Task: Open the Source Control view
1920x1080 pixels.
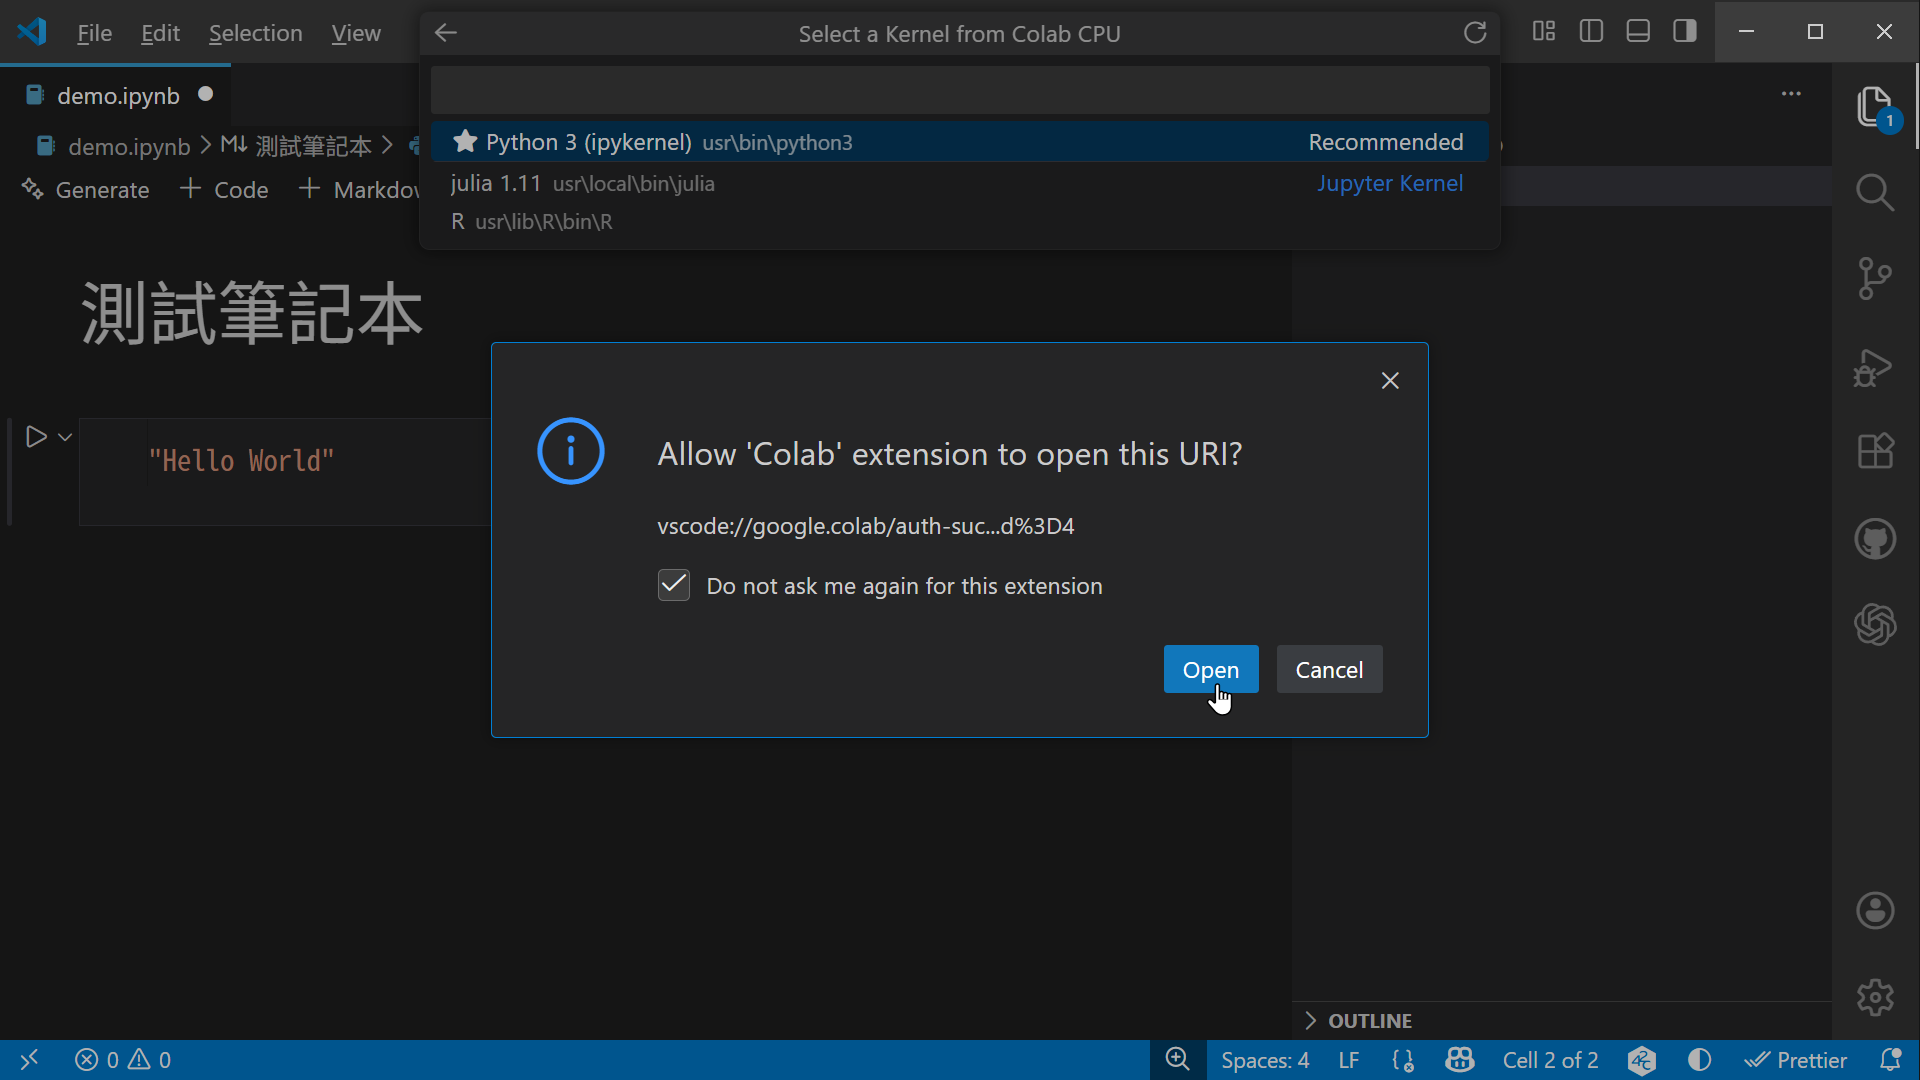Action: click(1875, 278)
